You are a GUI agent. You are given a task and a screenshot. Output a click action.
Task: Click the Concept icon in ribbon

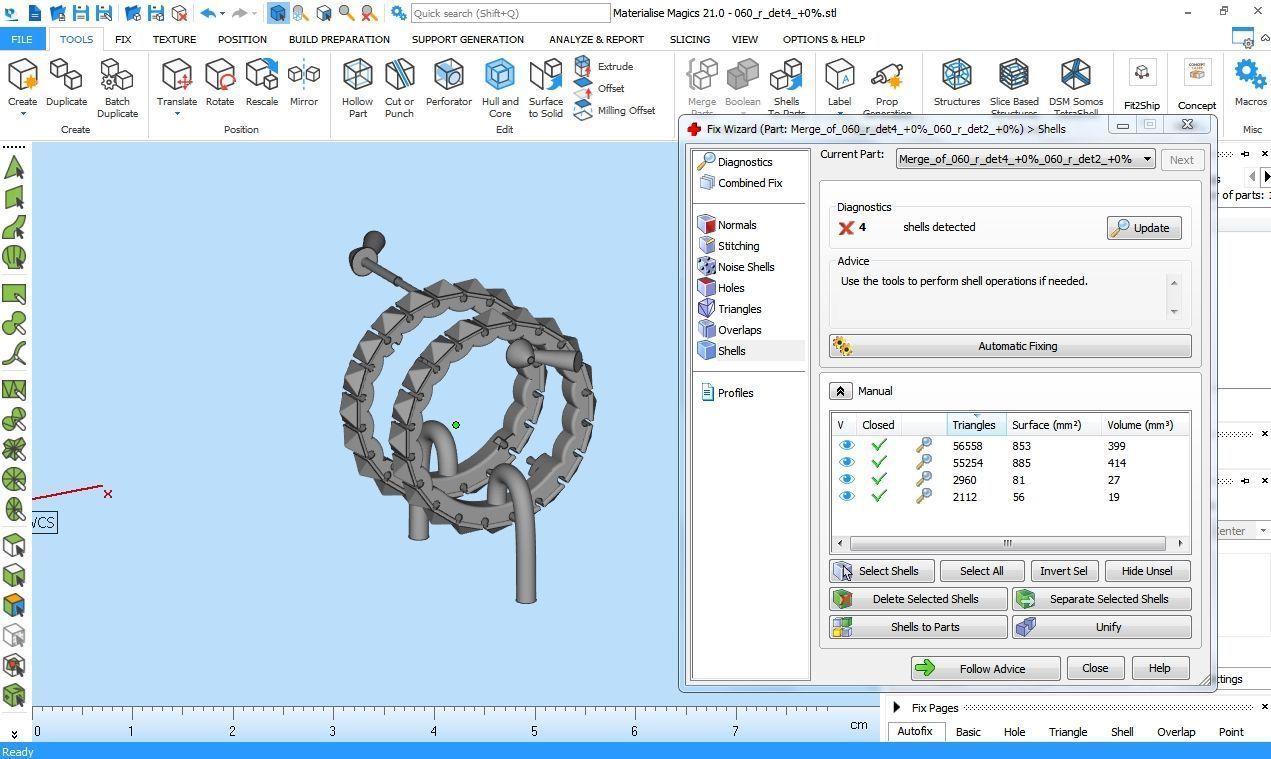click(1197, 85)
